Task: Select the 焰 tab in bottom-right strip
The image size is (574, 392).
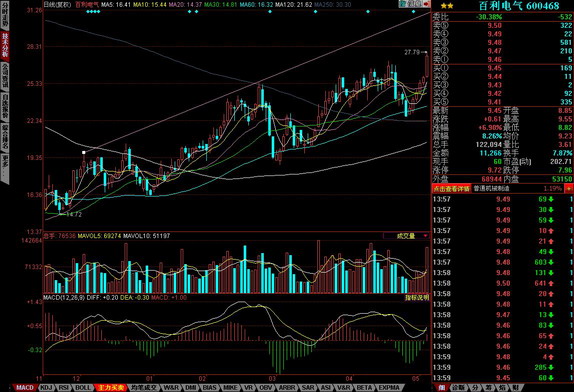Action: pyautogui.click(x=503, y=387)
